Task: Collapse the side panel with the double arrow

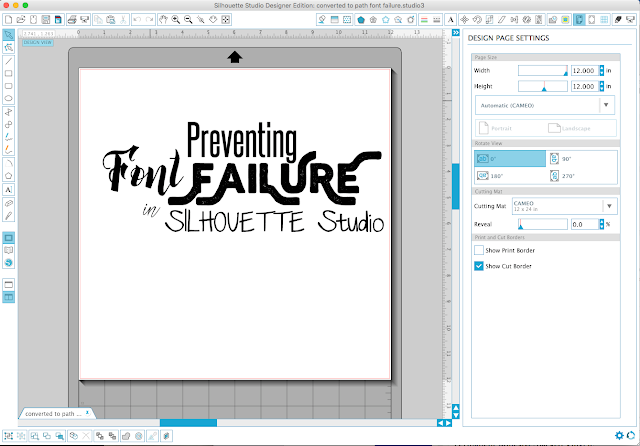Action: click(x=456, y=32)
